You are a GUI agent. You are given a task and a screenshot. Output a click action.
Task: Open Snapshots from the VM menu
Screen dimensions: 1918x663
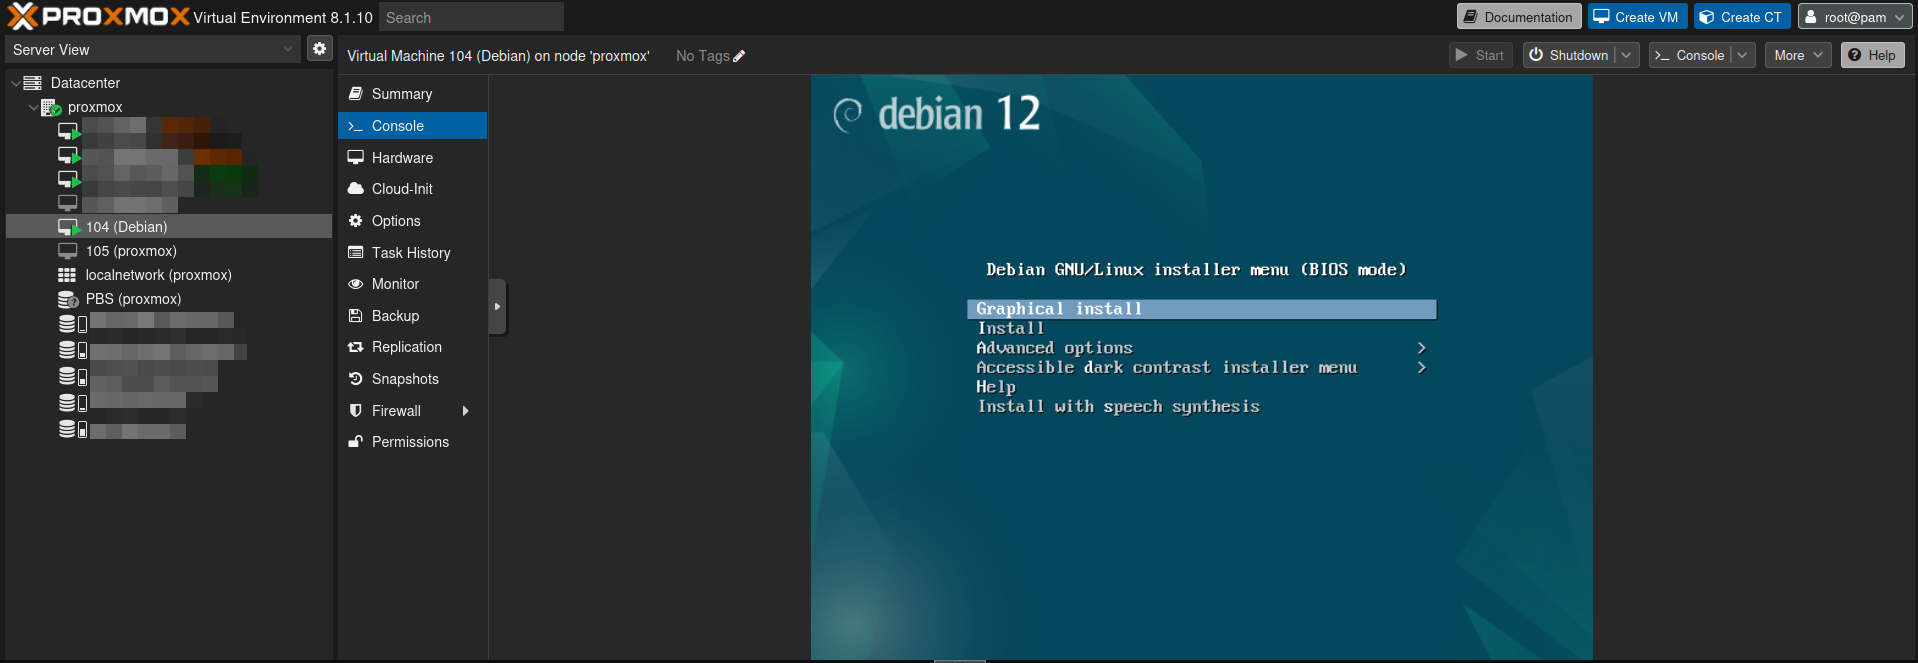pos(404,379)
